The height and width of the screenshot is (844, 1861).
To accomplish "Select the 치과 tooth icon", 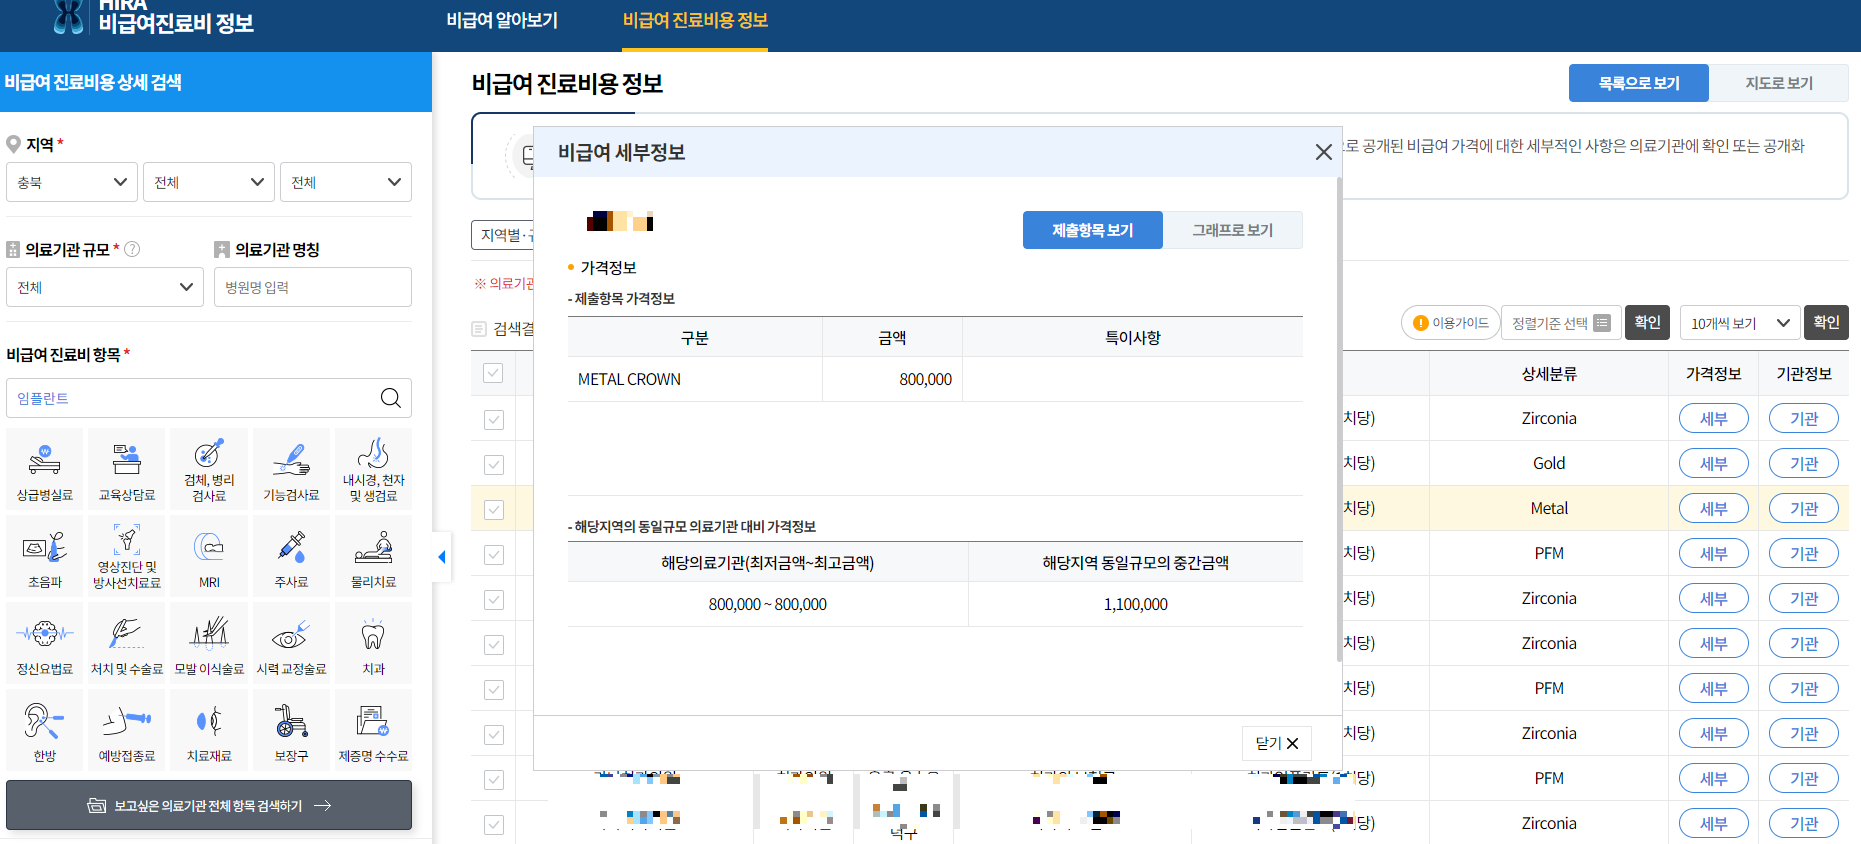I will tap(373, 643).
